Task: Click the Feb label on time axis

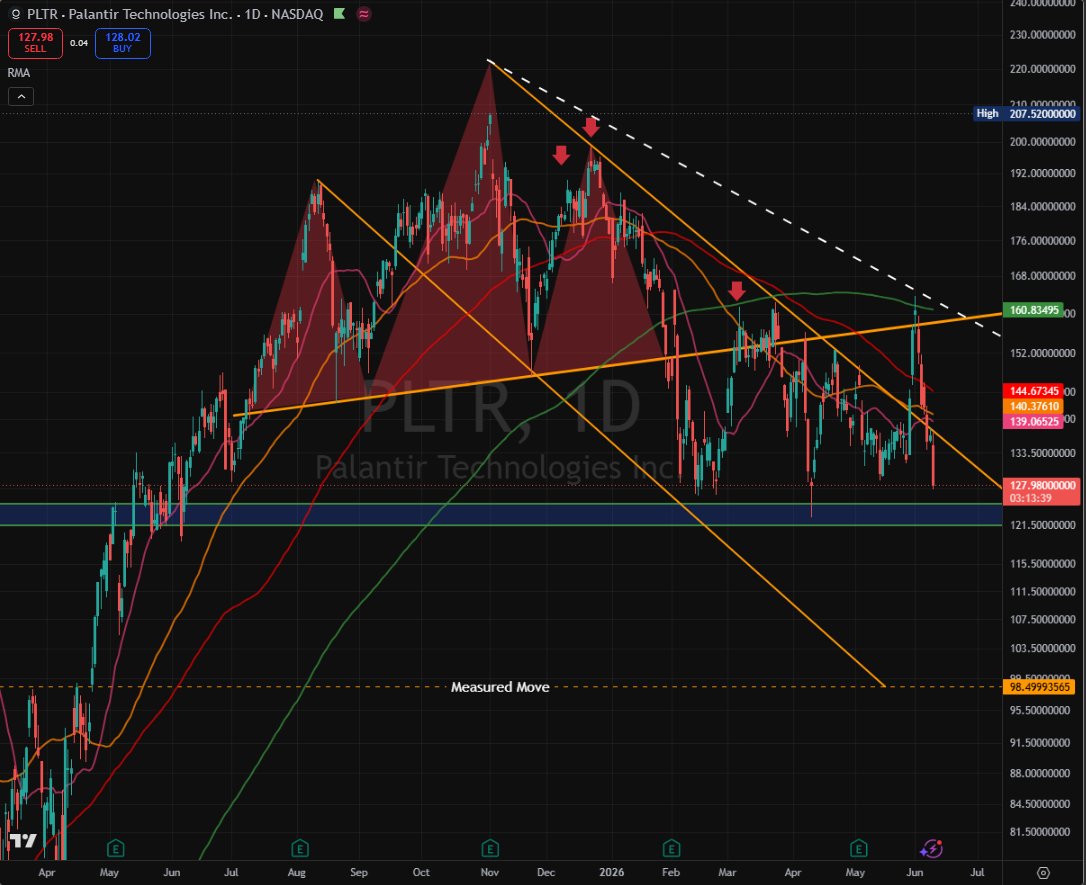Action: 670,873
